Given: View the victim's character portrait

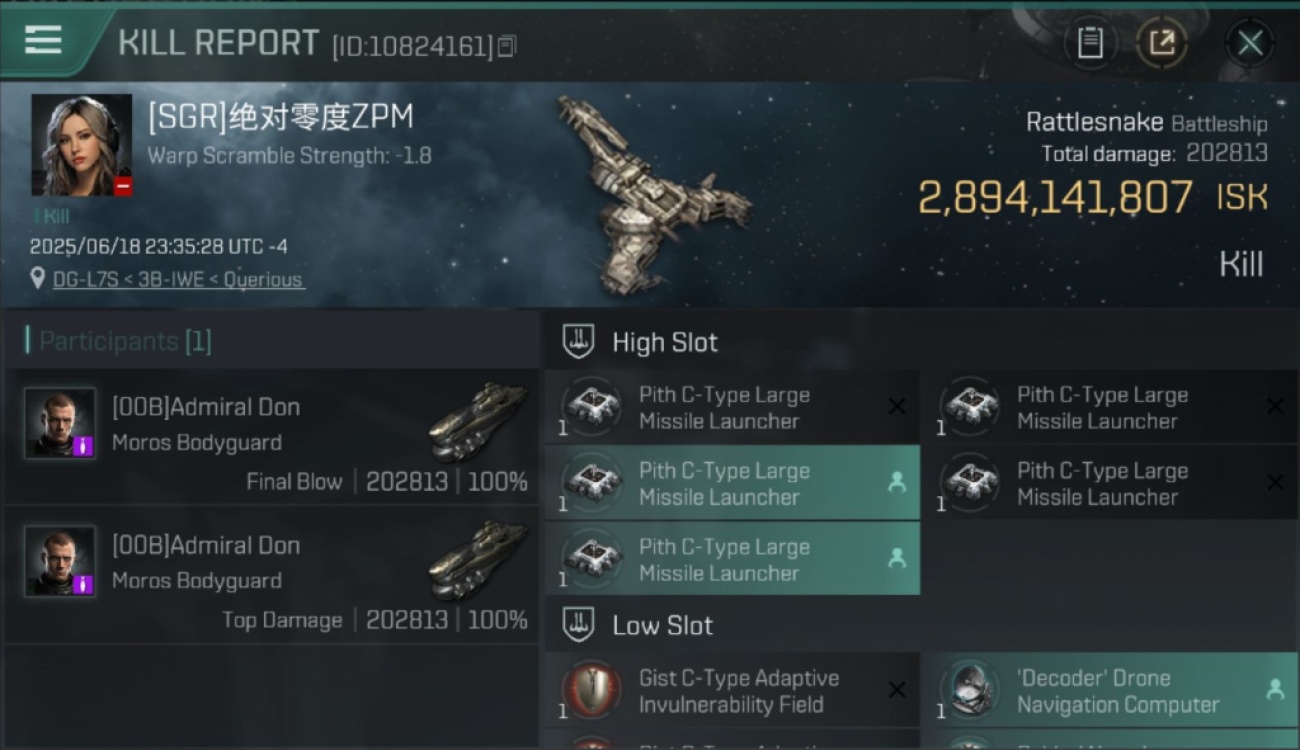Looking at the screenshot, I should [x=81, y=145].
